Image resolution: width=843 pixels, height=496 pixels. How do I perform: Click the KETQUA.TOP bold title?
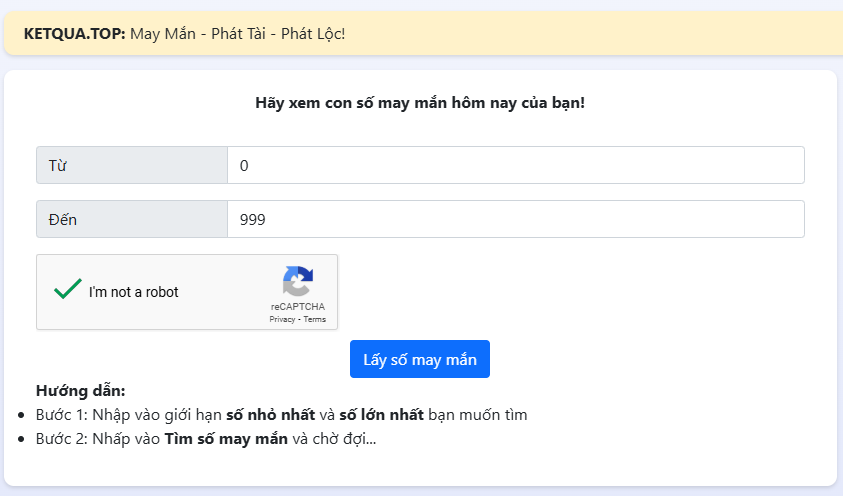click(x=73, y=34)
